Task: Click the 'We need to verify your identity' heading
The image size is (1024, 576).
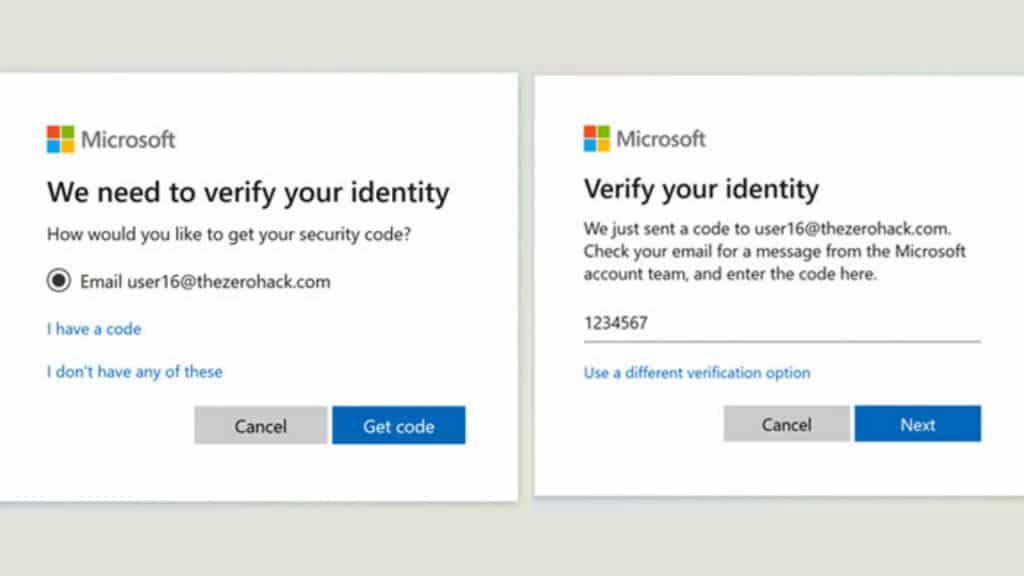Action: coord(248,192)
